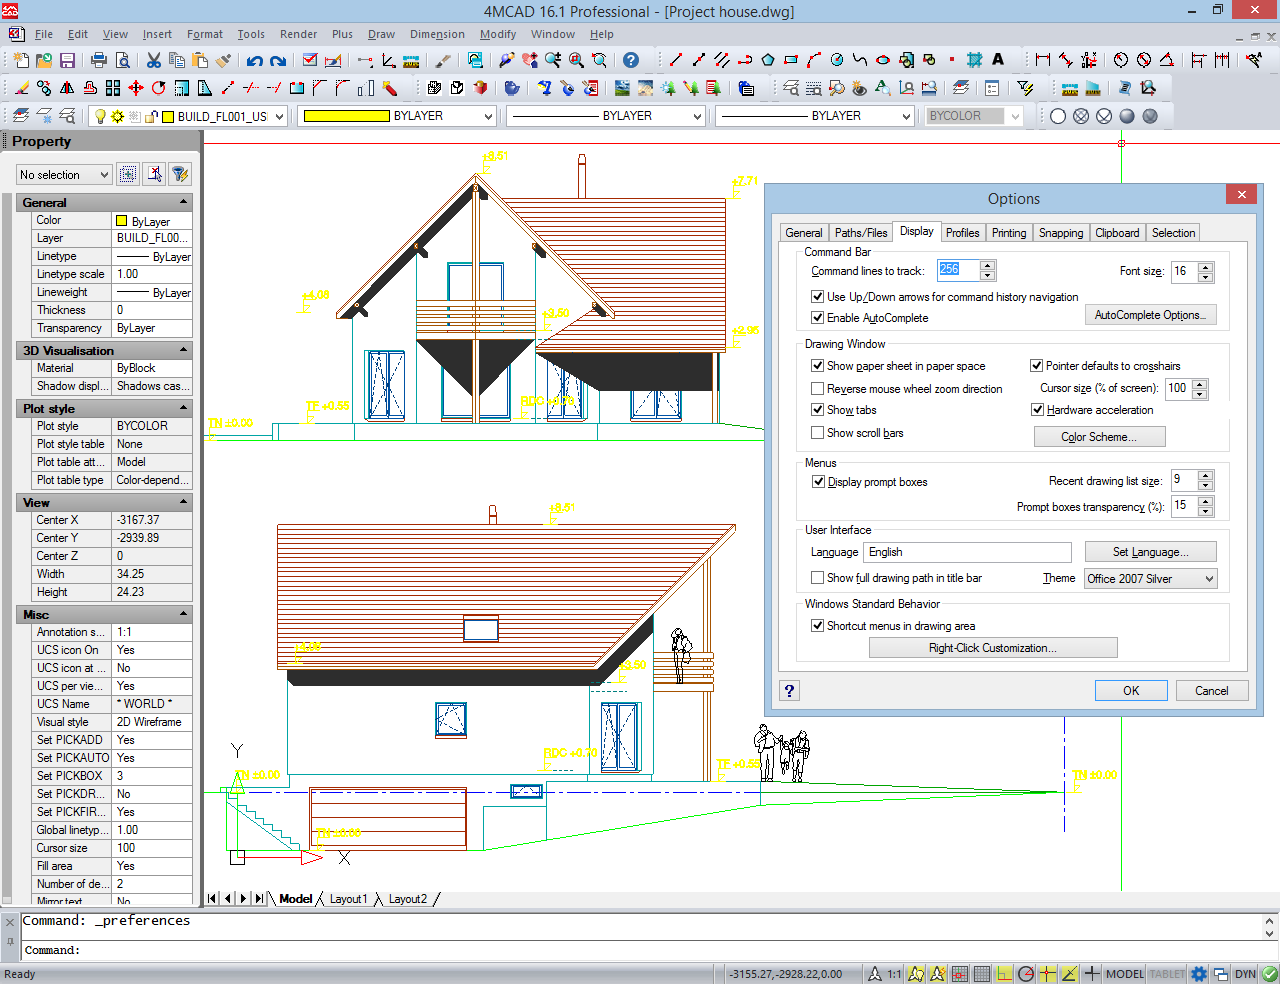1280x984 pixels.
Task: Click the Set Language button
Action: tap(1150, 552)
